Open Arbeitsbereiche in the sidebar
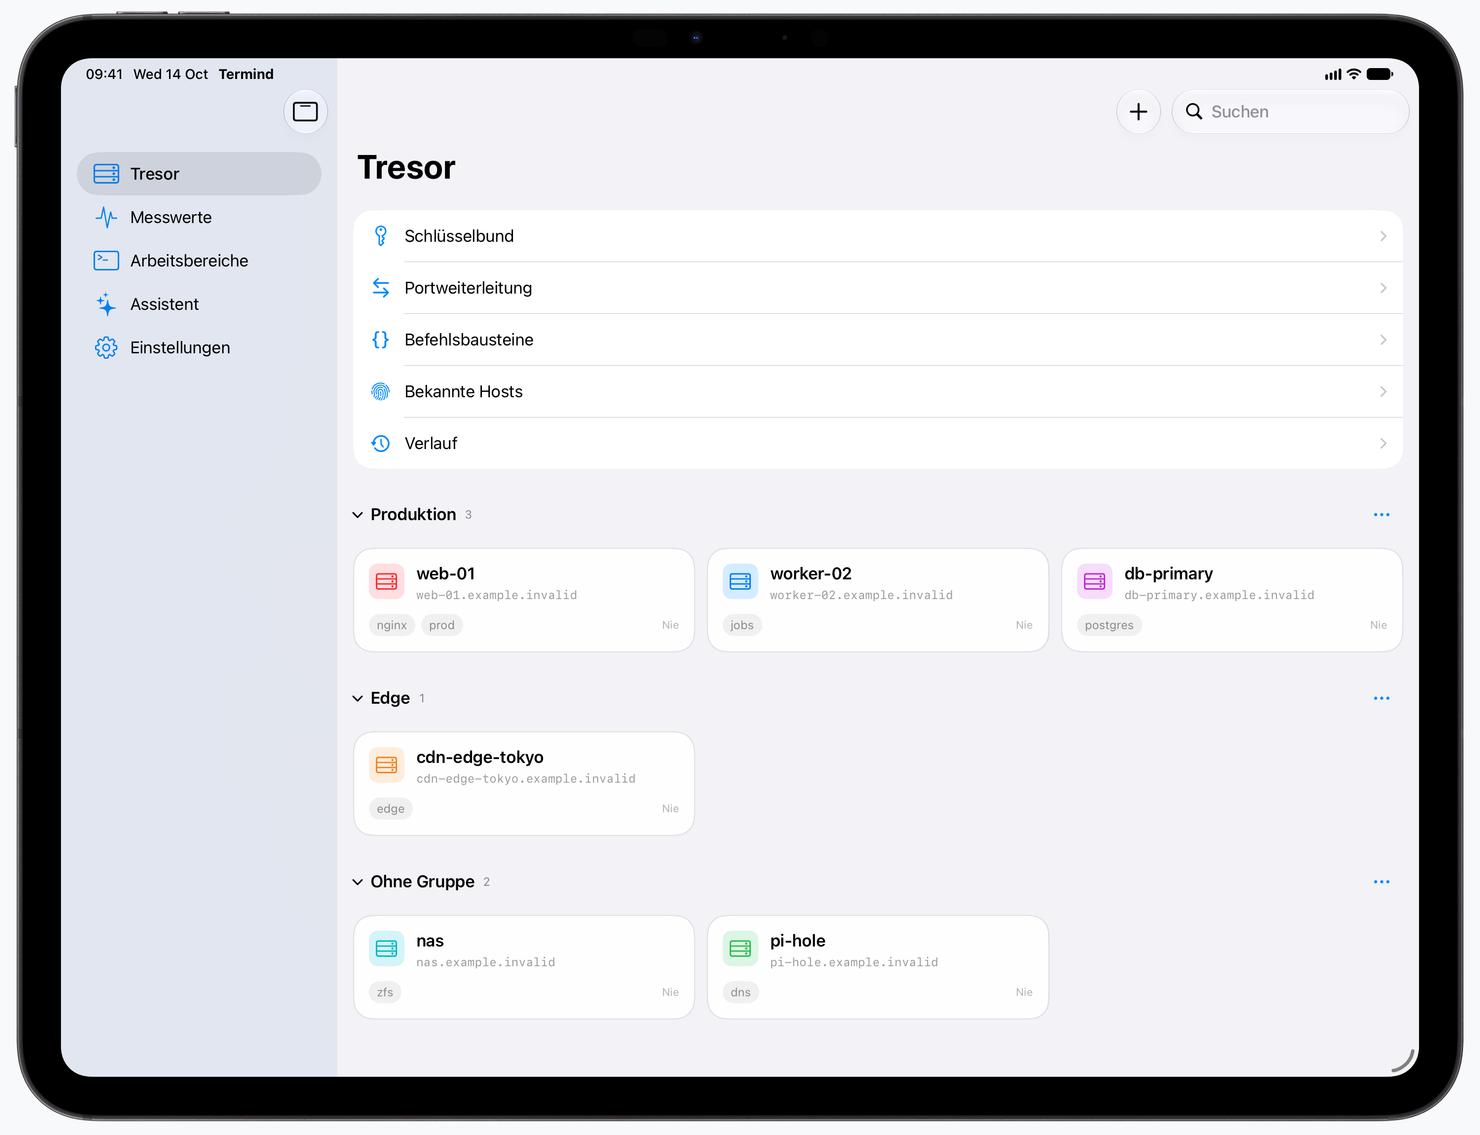The image size is (1480, 1135). [199, 261]
